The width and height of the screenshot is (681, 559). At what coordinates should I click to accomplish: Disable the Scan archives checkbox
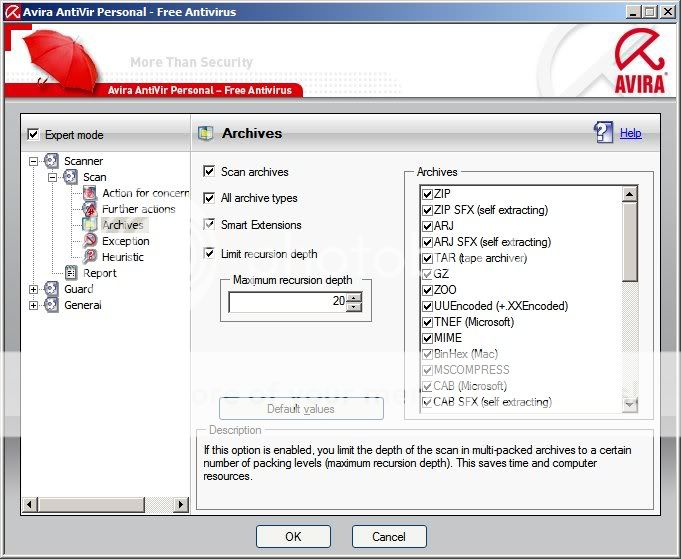pos(209,171)
